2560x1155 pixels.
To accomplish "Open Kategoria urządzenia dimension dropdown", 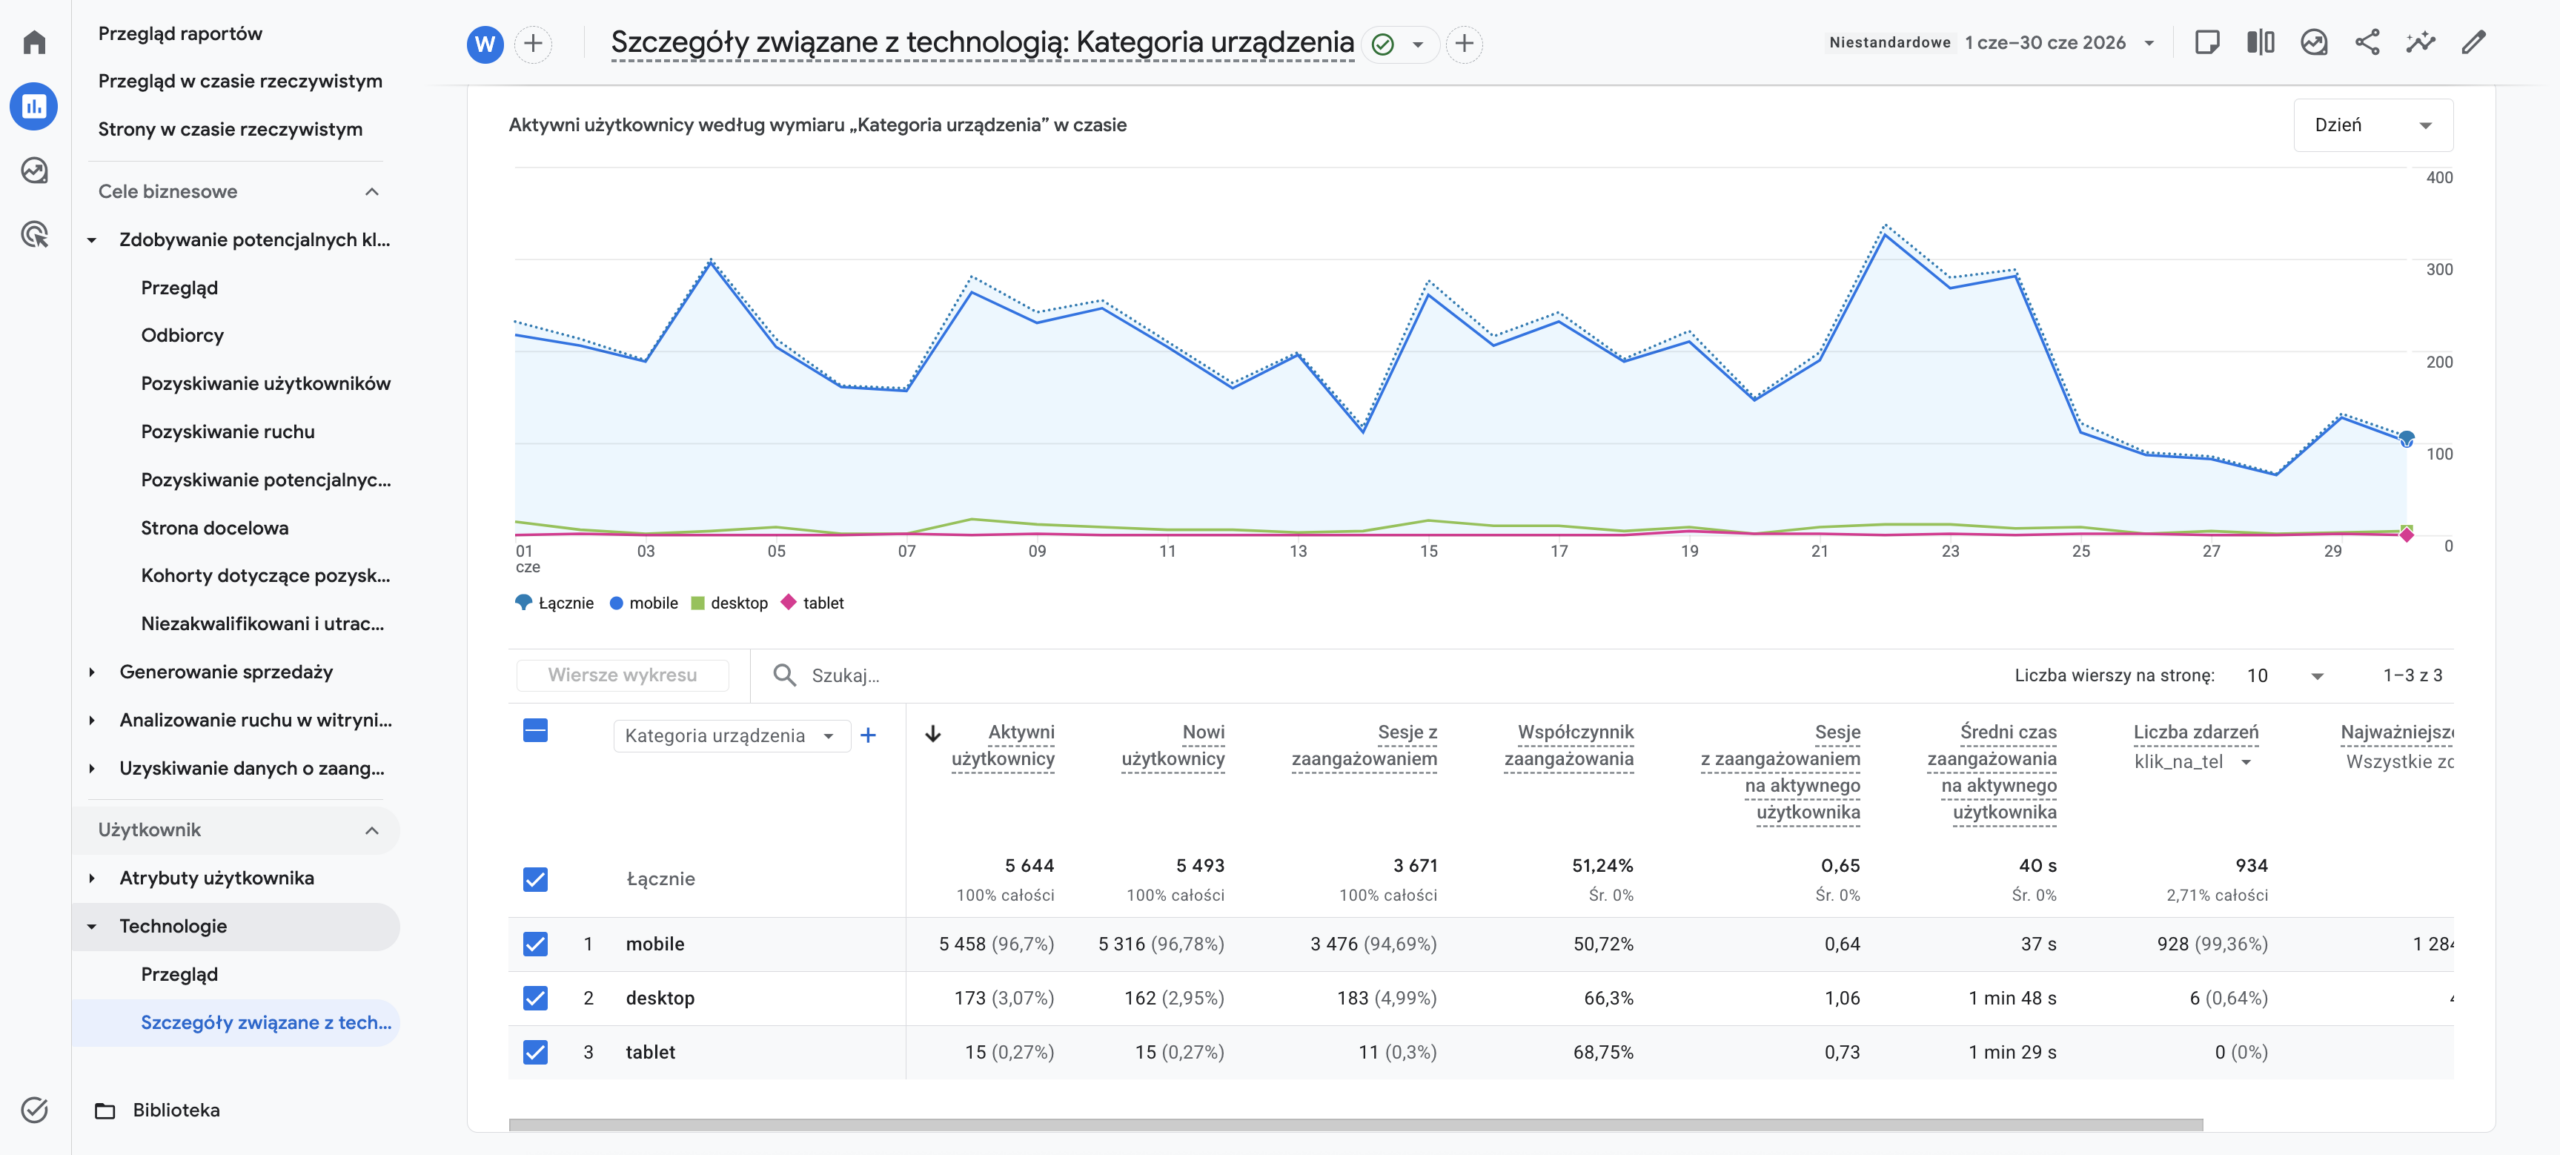I will click(x=732, y=736).
